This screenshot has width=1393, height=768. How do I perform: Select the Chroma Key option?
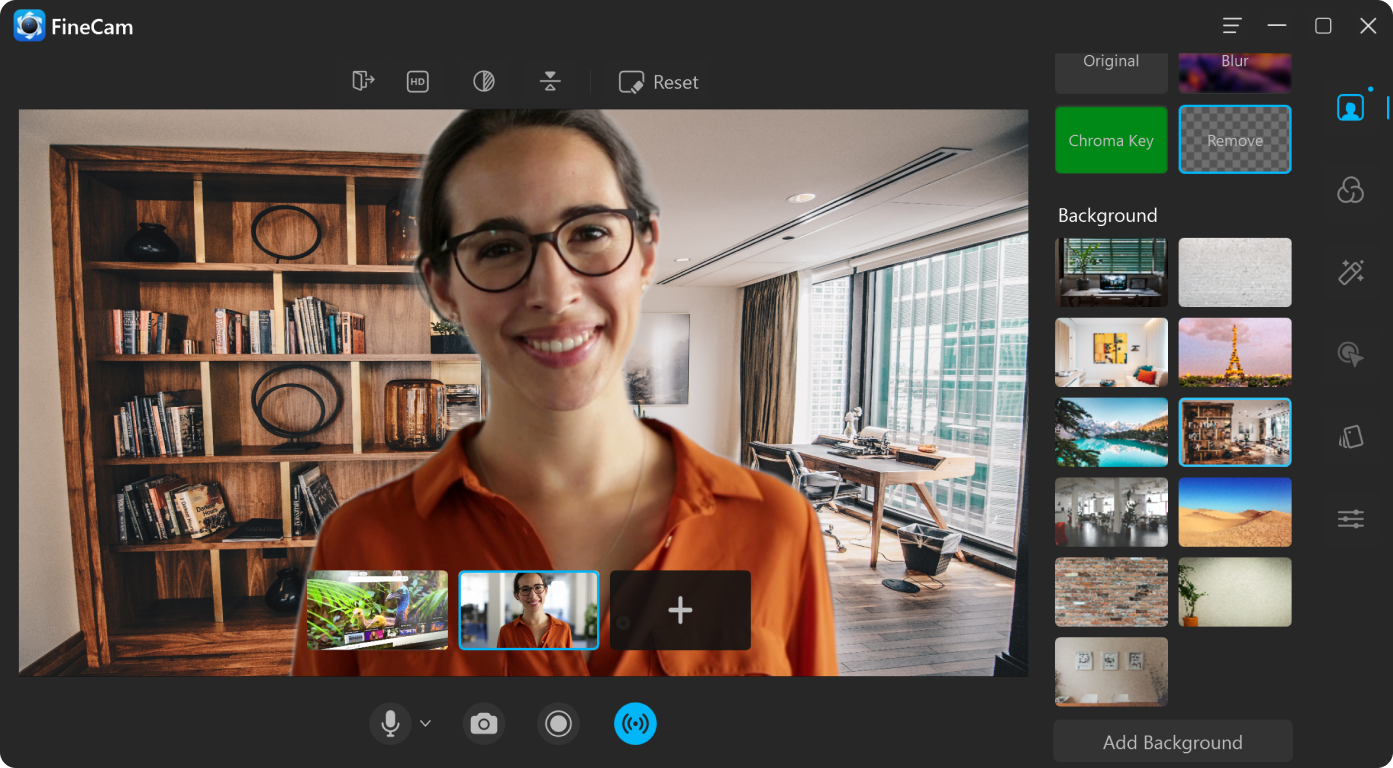(x=1111, y=140)
